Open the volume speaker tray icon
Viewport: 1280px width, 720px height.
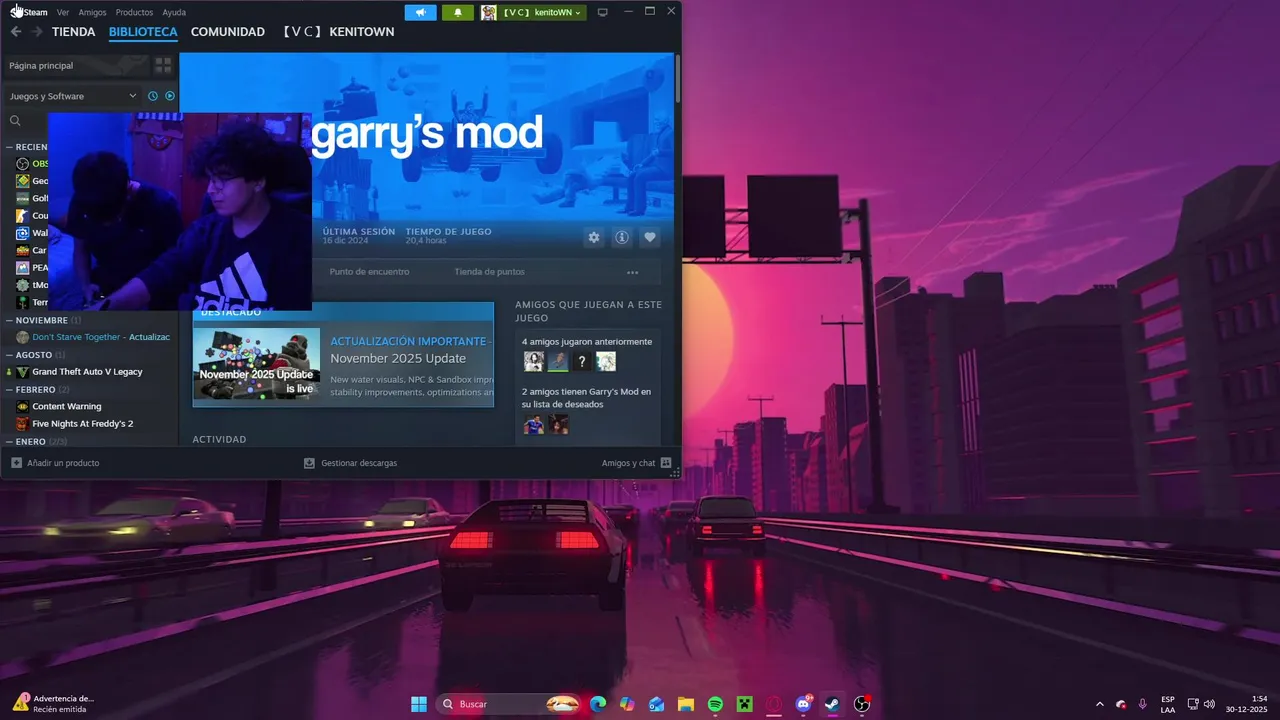[1209, 704]
